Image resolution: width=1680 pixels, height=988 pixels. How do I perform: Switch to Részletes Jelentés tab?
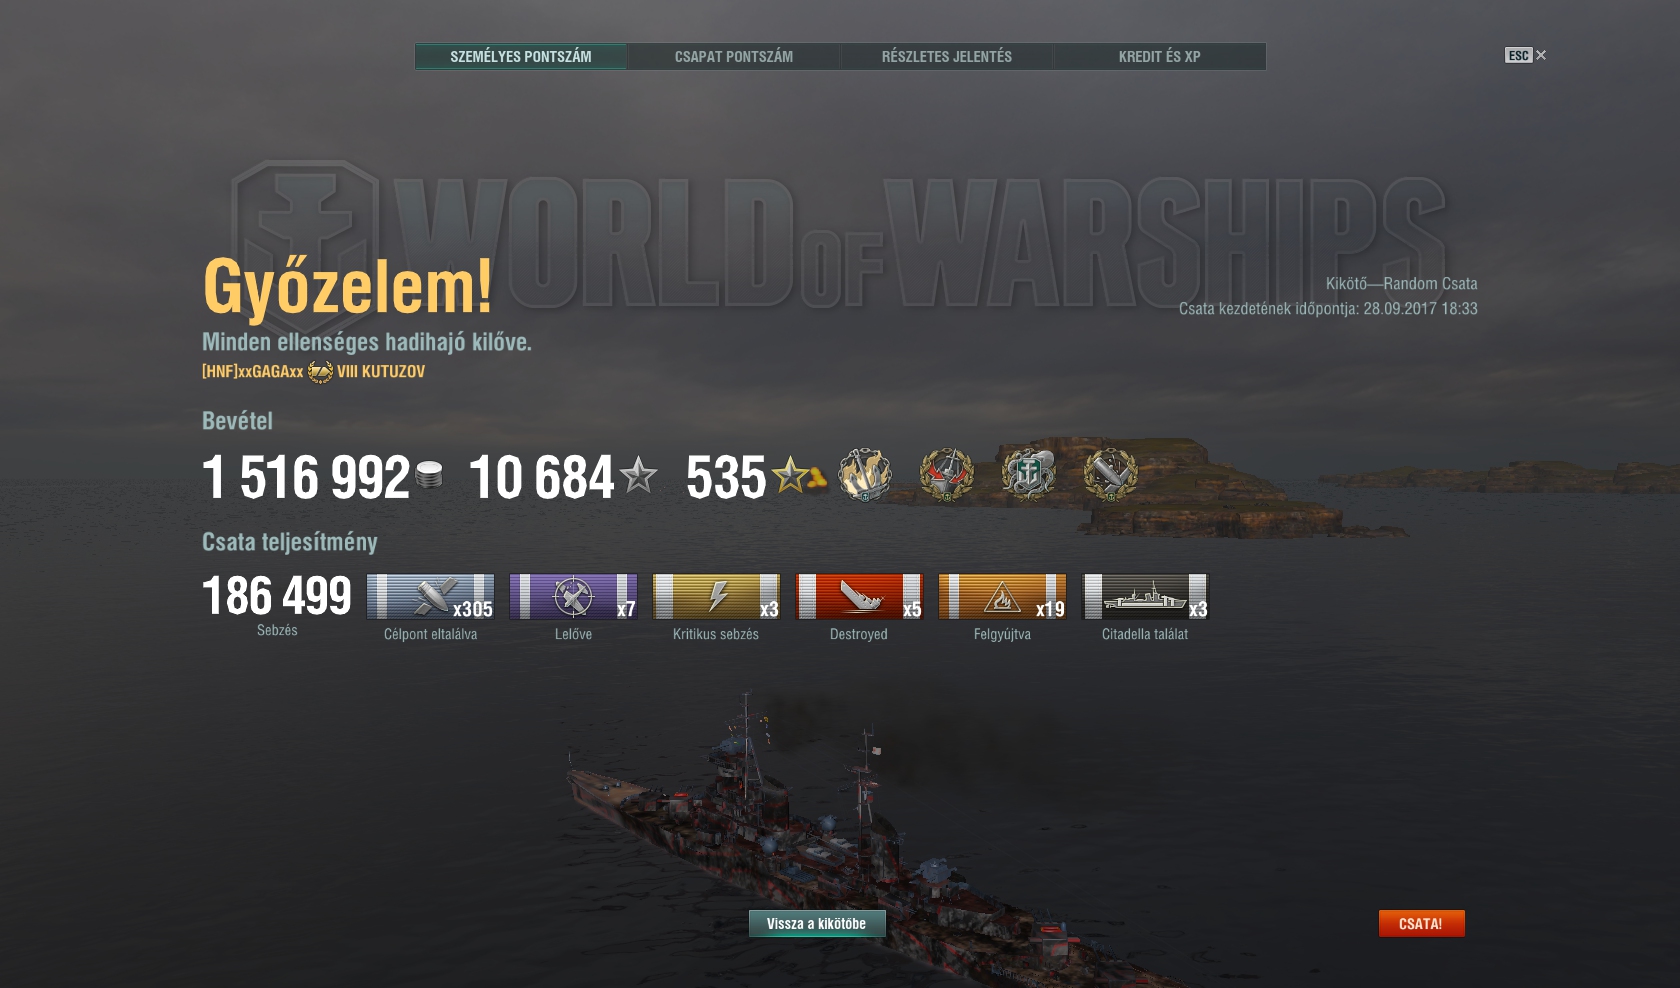tap(946, 57)
